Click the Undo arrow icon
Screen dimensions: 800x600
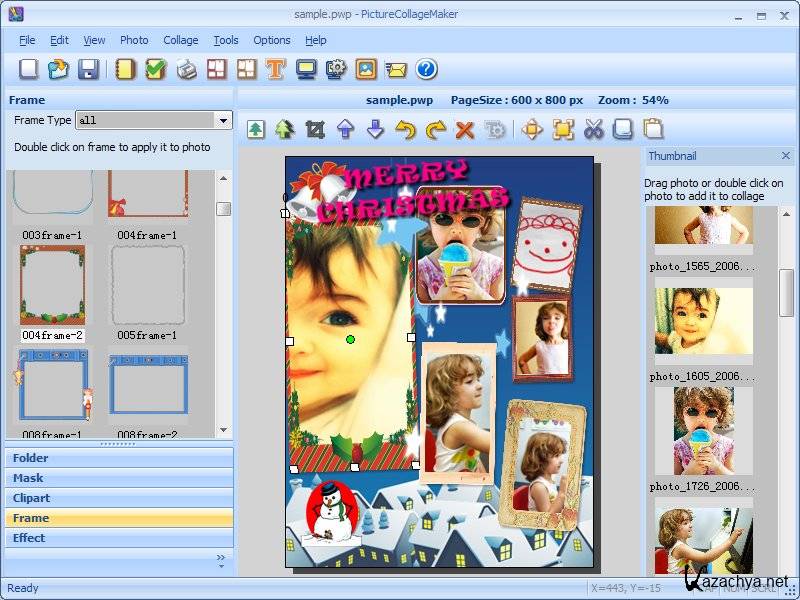click(404, 129)
